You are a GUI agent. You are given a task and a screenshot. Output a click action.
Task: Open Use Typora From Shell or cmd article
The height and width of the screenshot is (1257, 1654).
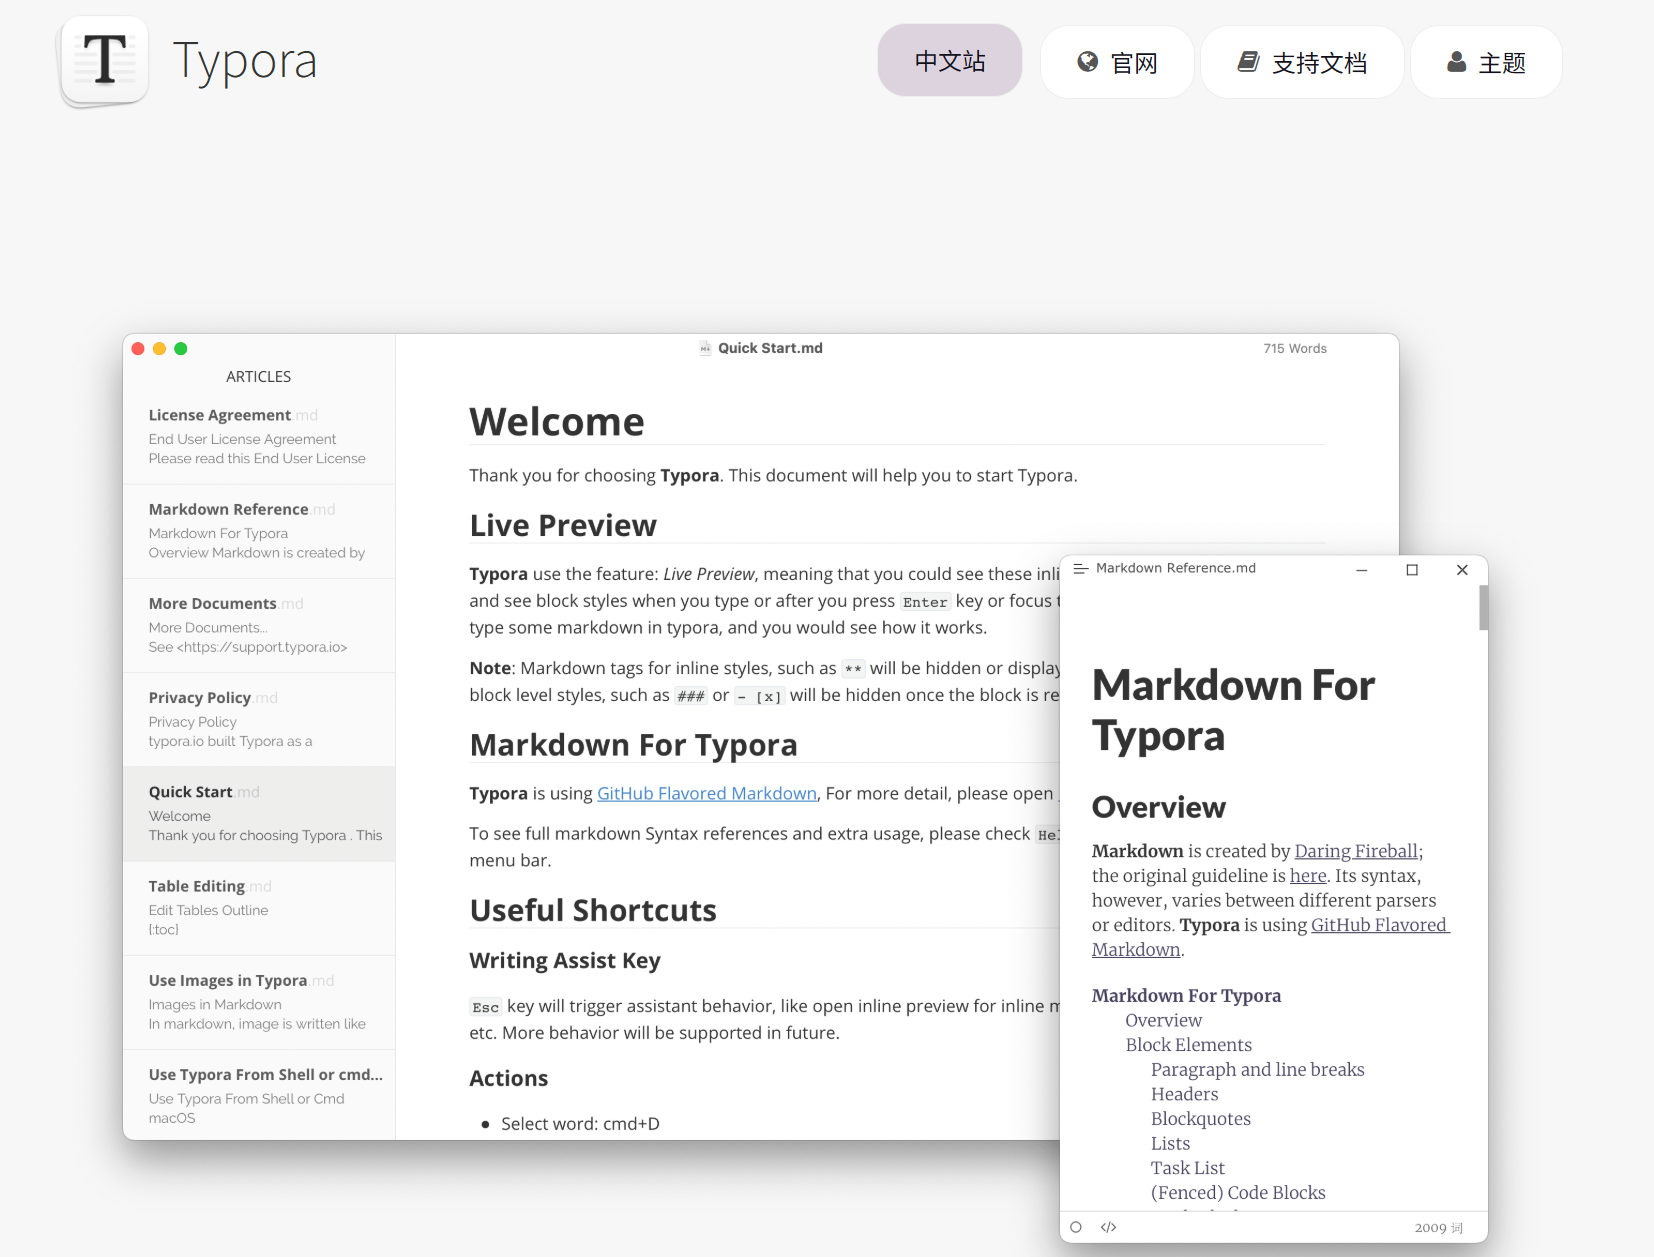pyautogui.click(x=259, y=1095)
